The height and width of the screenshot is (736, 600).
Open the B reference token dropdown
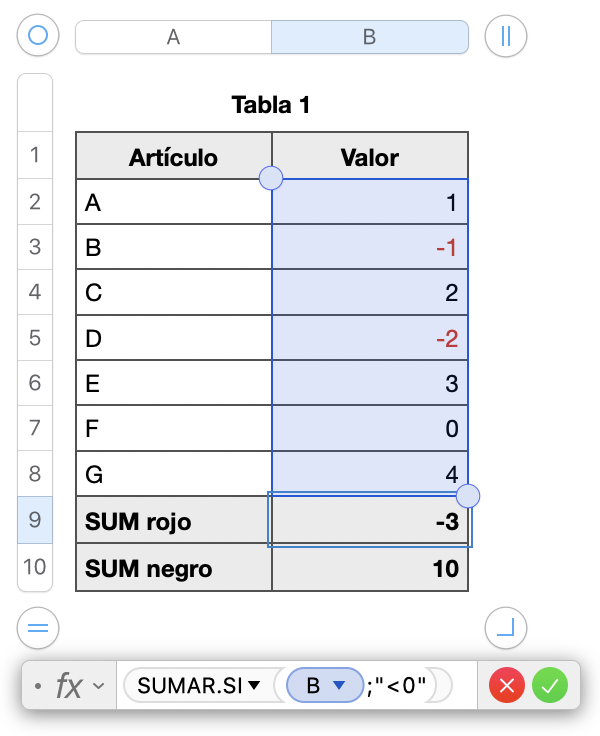(338, 686)
